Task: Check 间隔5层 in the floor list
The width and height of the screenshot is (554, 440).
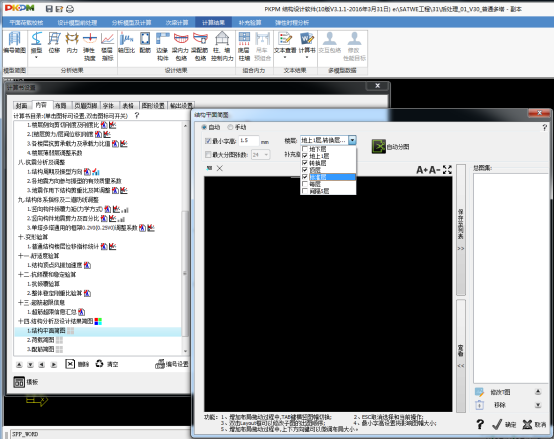Action: (305, 191)
